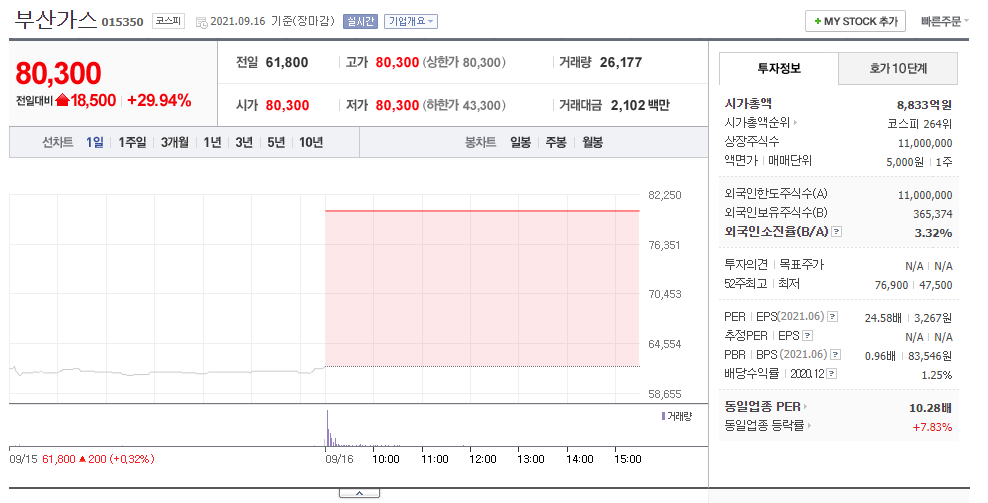Click the red price line in chart
The height and width of the screenshot is (503, 988).
[482, 211]
